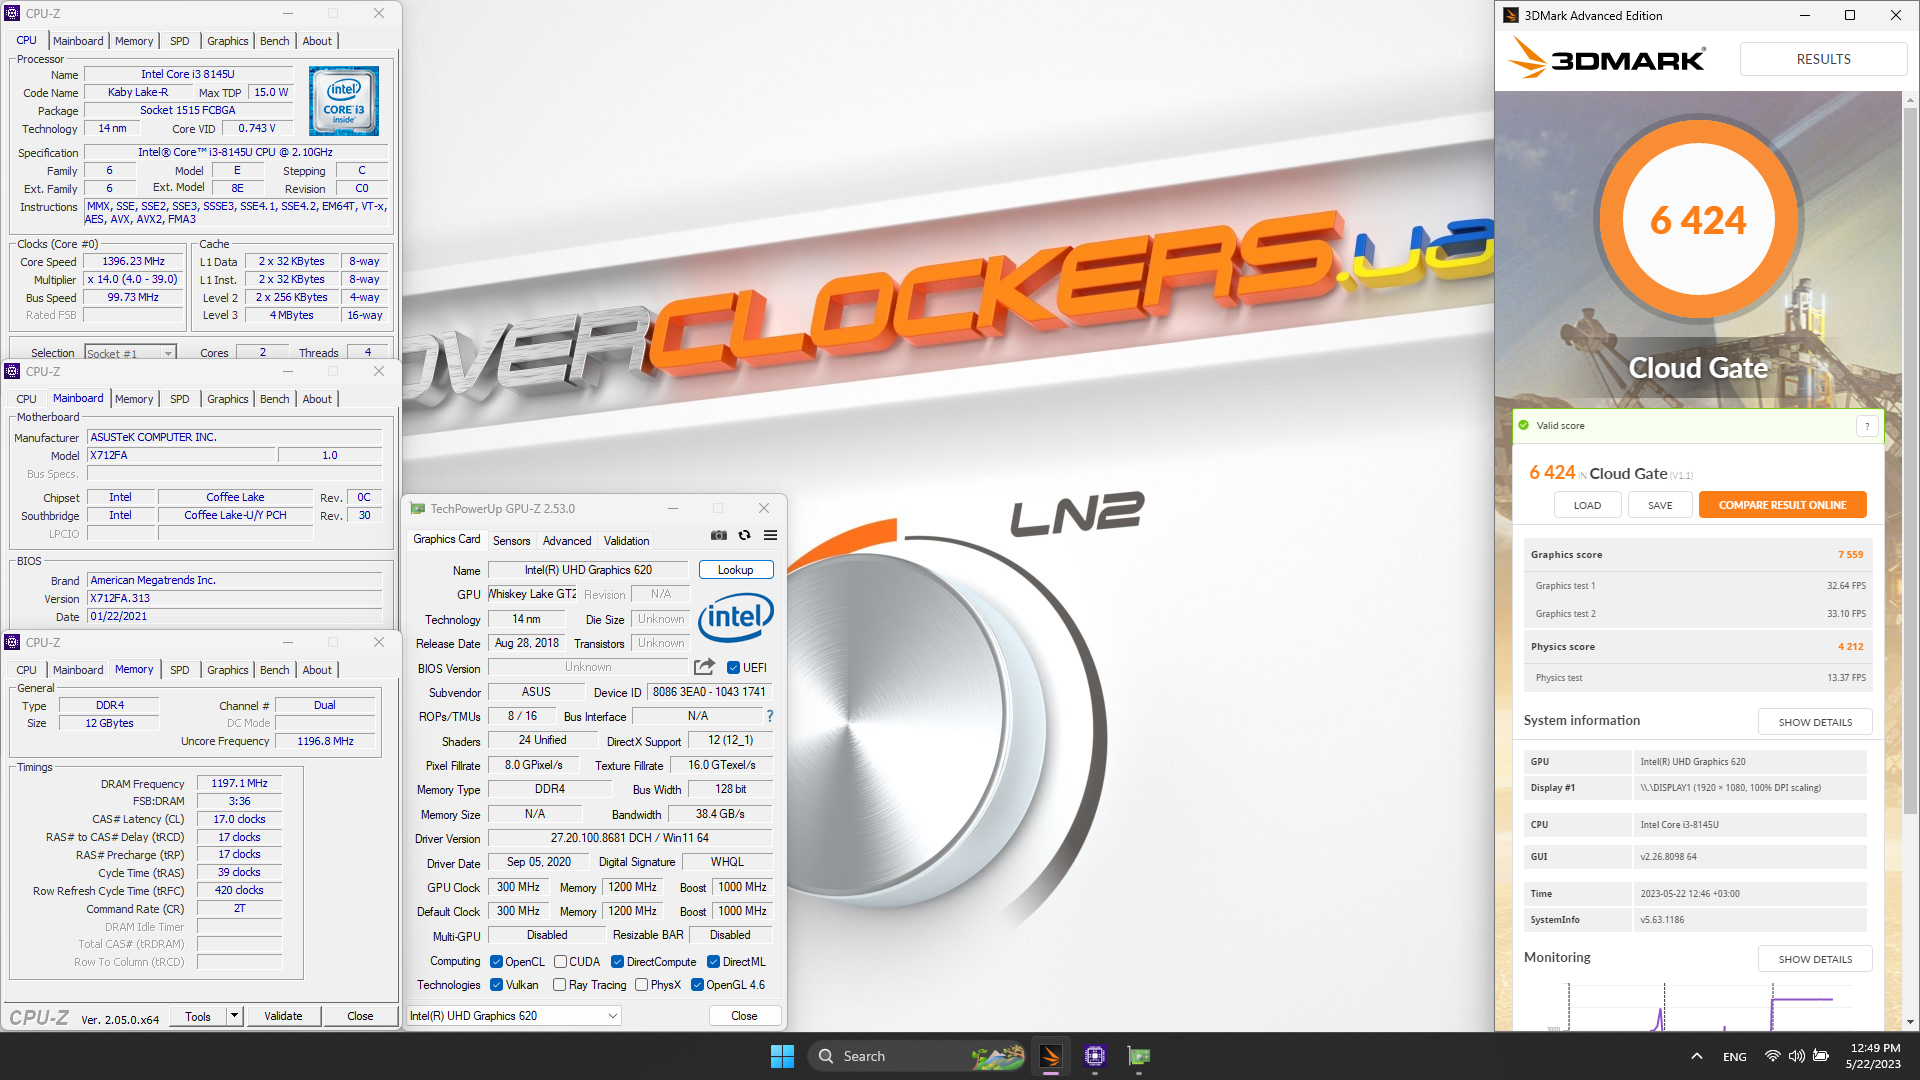Enable the CUDA checkbox

[560, 962]
